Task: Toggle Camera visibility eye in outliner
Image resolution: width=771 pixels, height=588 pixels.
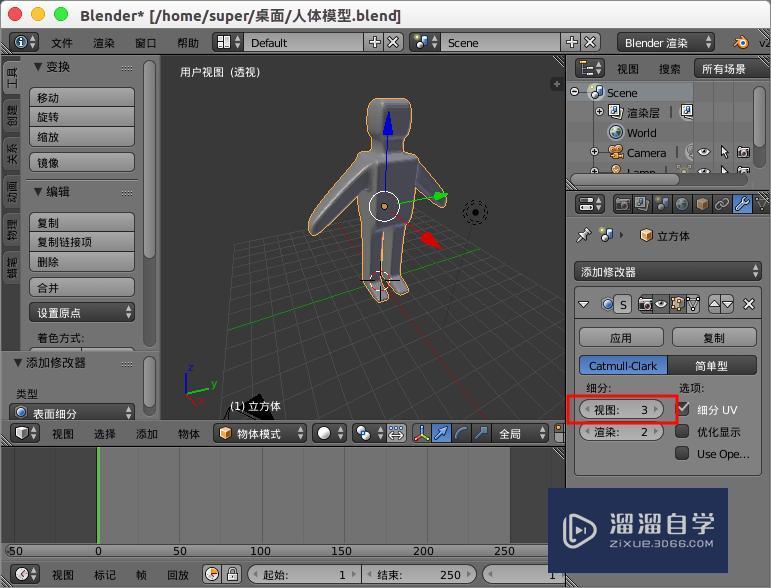Action: [704, 152]
